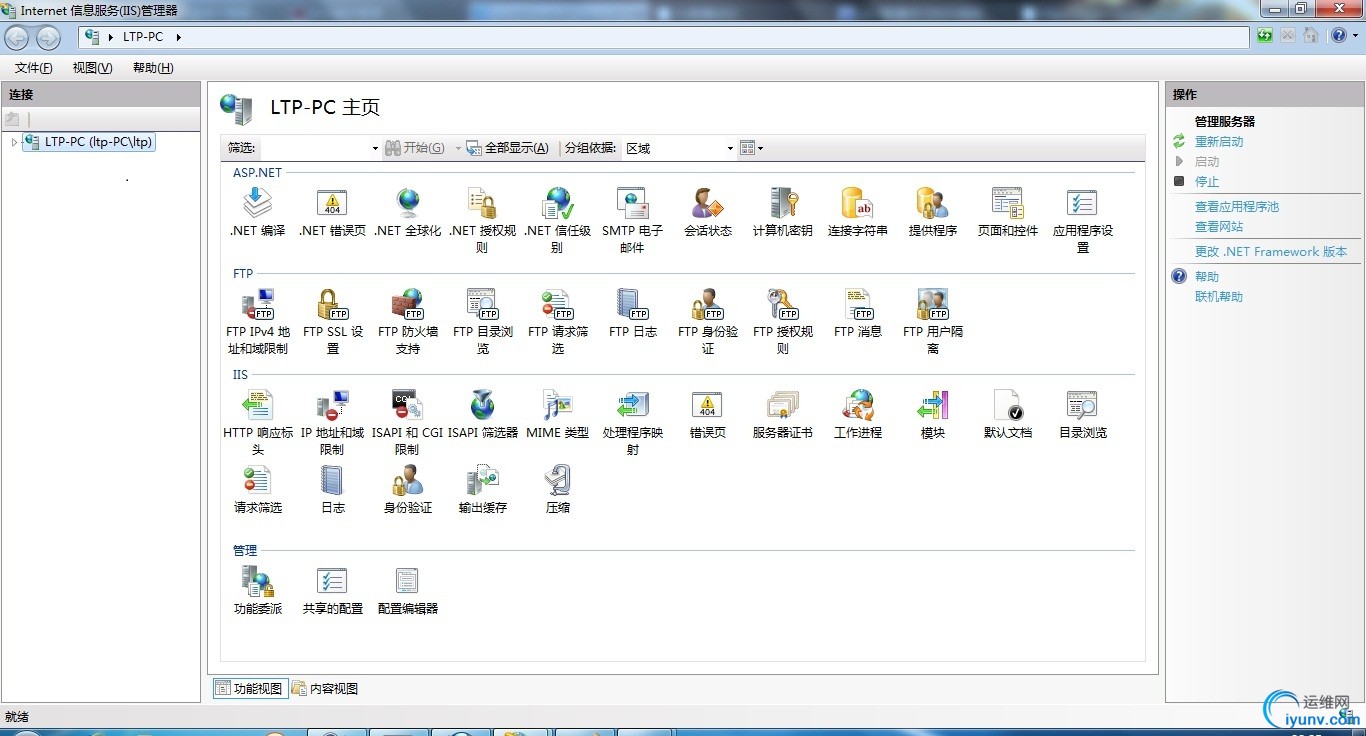
Task: Open the FTP 身份验证 feature
Action: [x=707, y=322]
